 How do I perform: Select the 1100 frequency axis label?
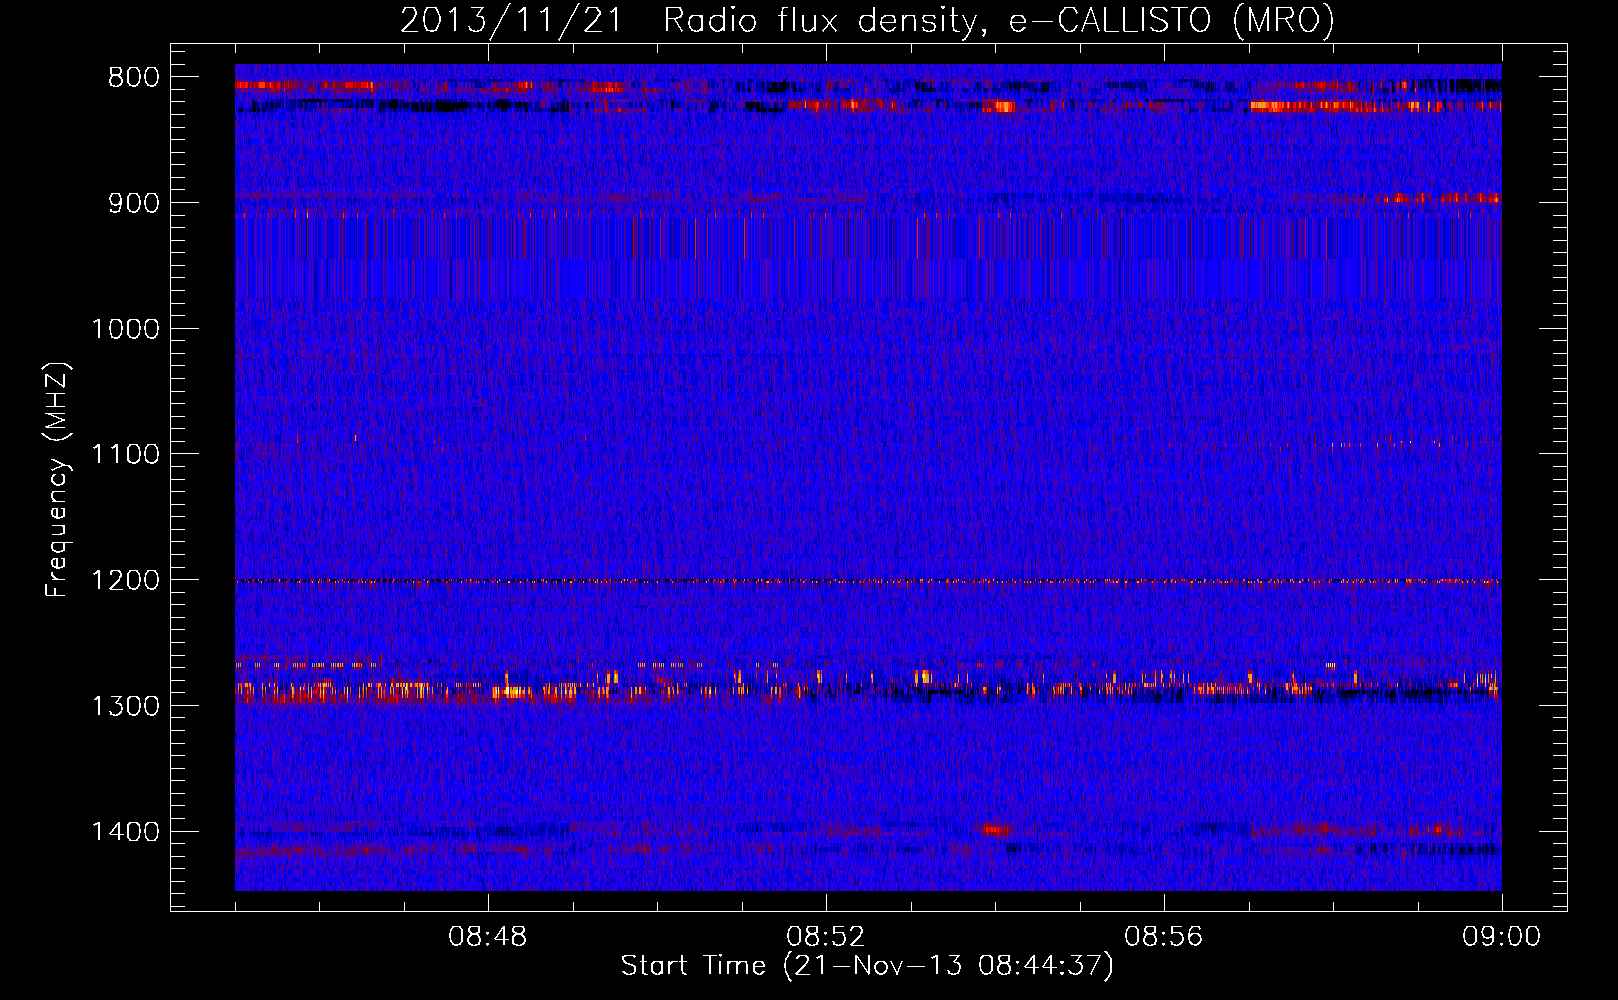(126, 455)
